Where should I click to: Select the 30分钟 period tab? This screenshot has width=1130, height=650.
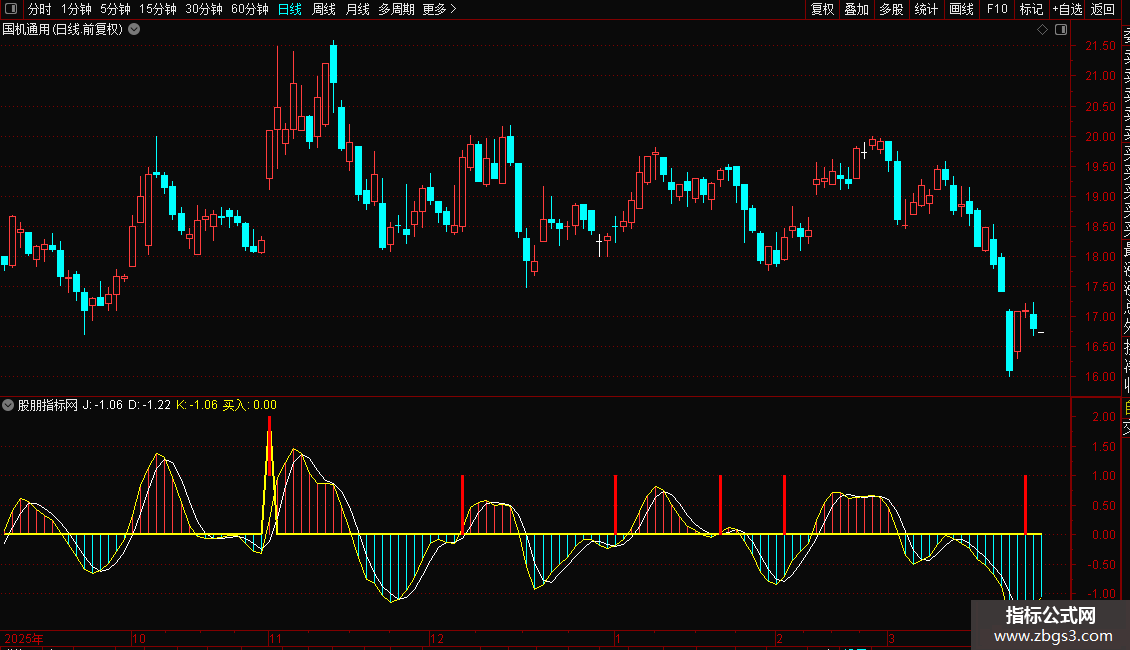[x=204, y=9]
